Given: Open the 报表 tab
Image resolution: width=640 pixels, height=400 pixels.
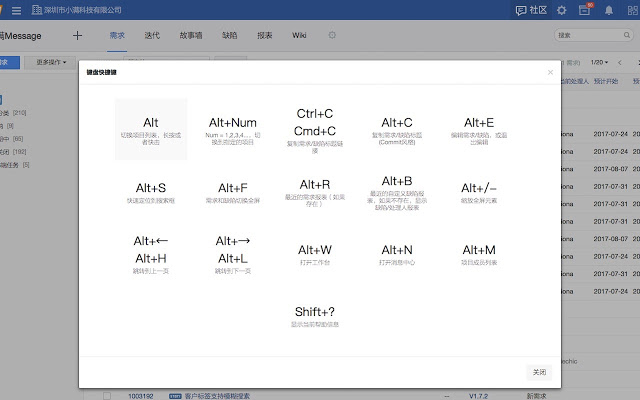Looking at the screenshot, I should pyautogui.click(x=265, y=35).
